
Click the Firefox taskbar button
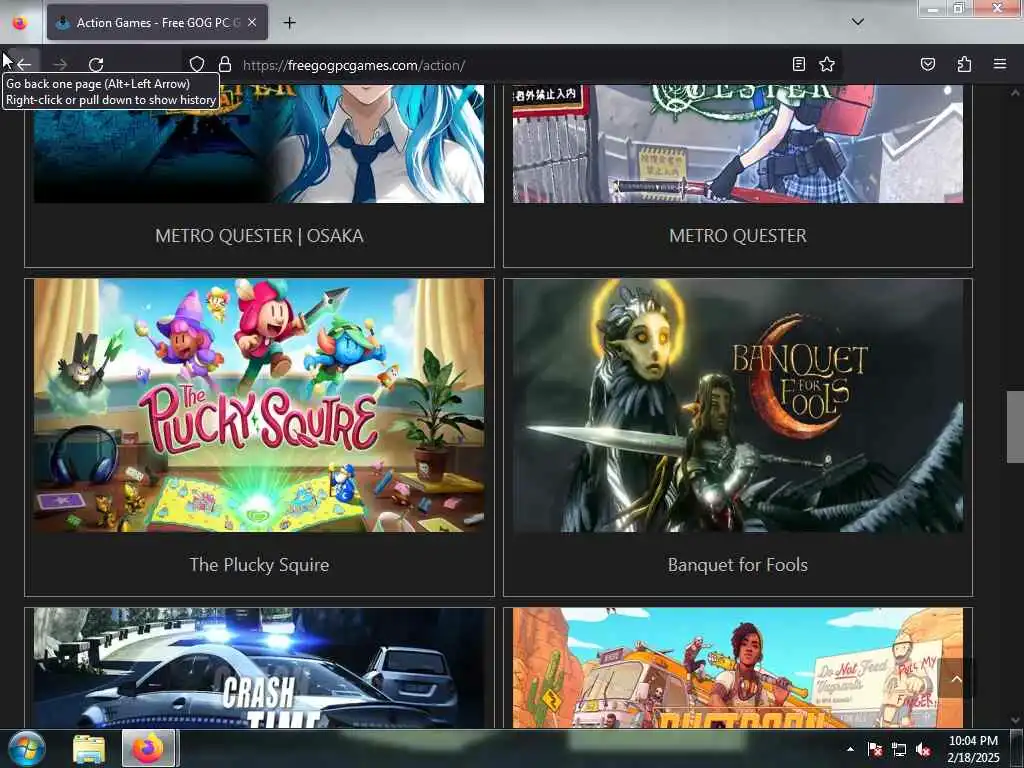coord(148,748)
